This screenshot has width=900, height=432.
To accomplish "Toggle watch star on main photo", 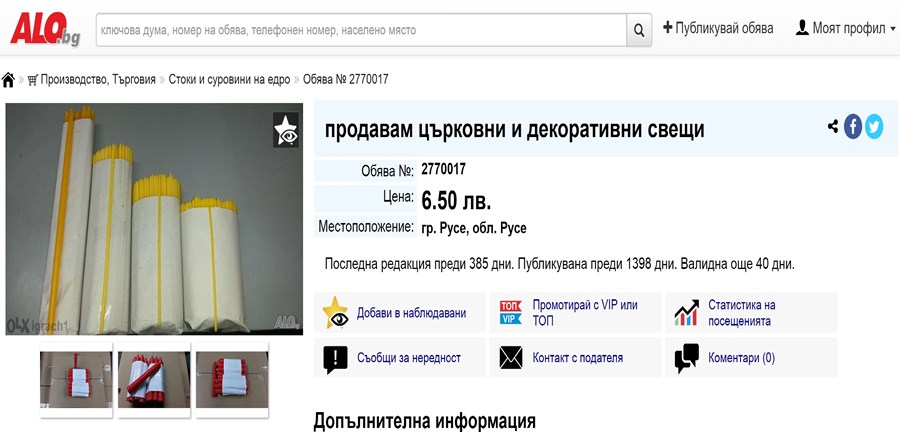I will pyautogui.click(x=286, y=130).
